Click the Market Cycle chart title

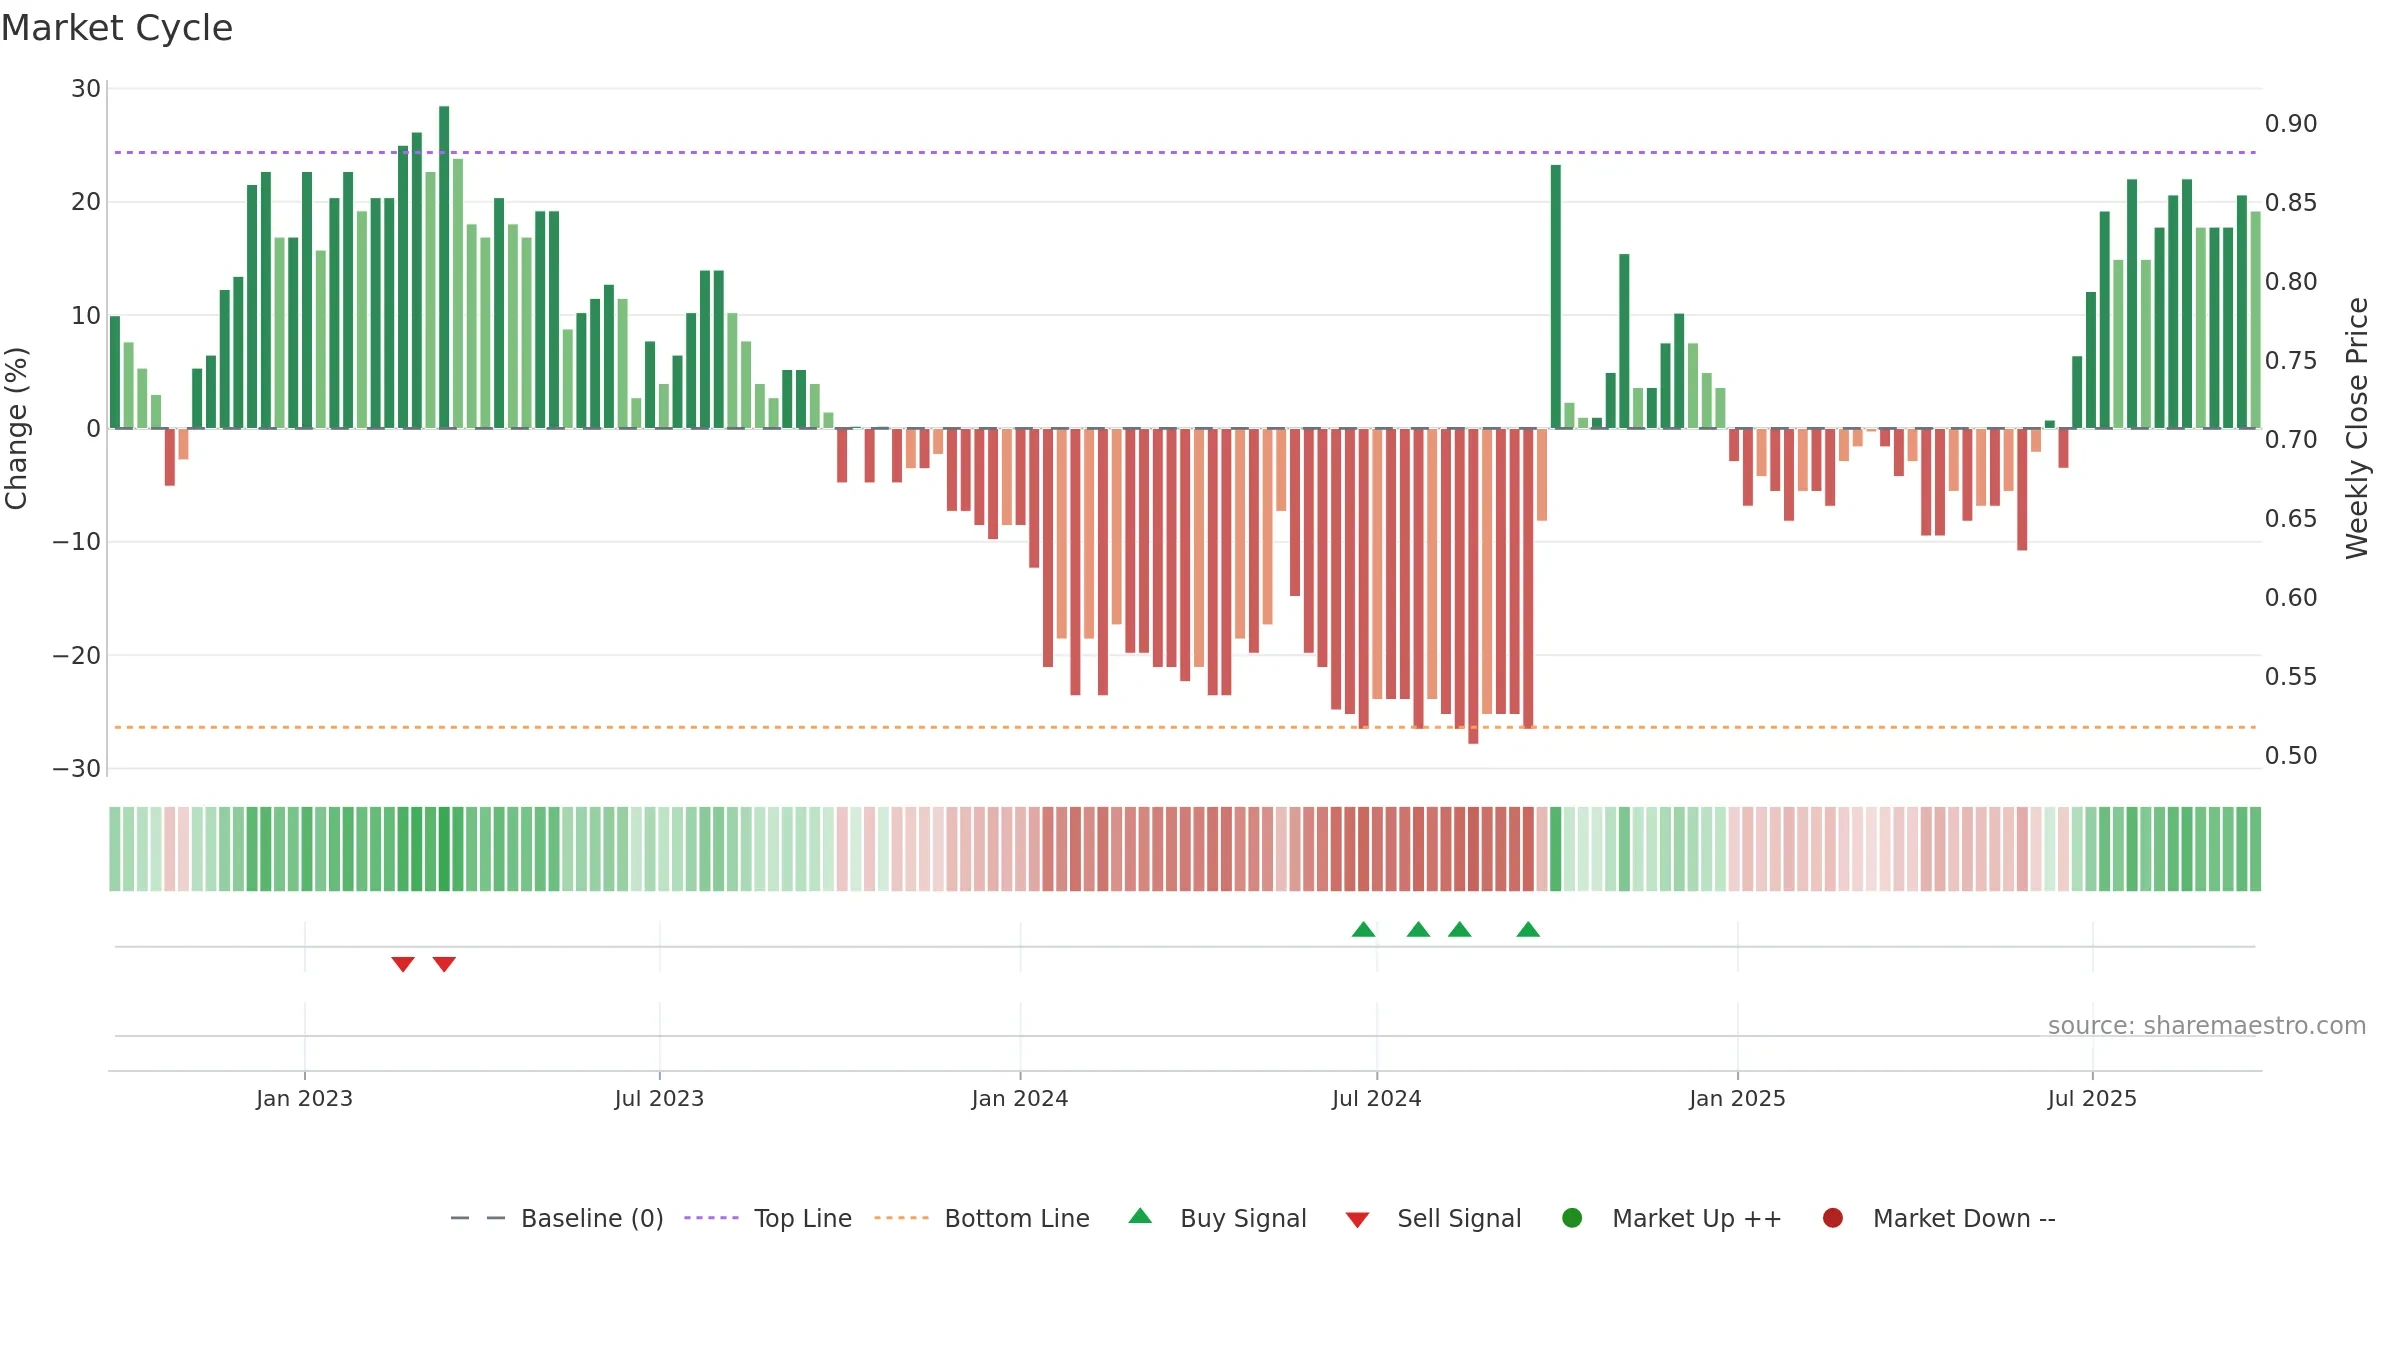pos(117,28)
